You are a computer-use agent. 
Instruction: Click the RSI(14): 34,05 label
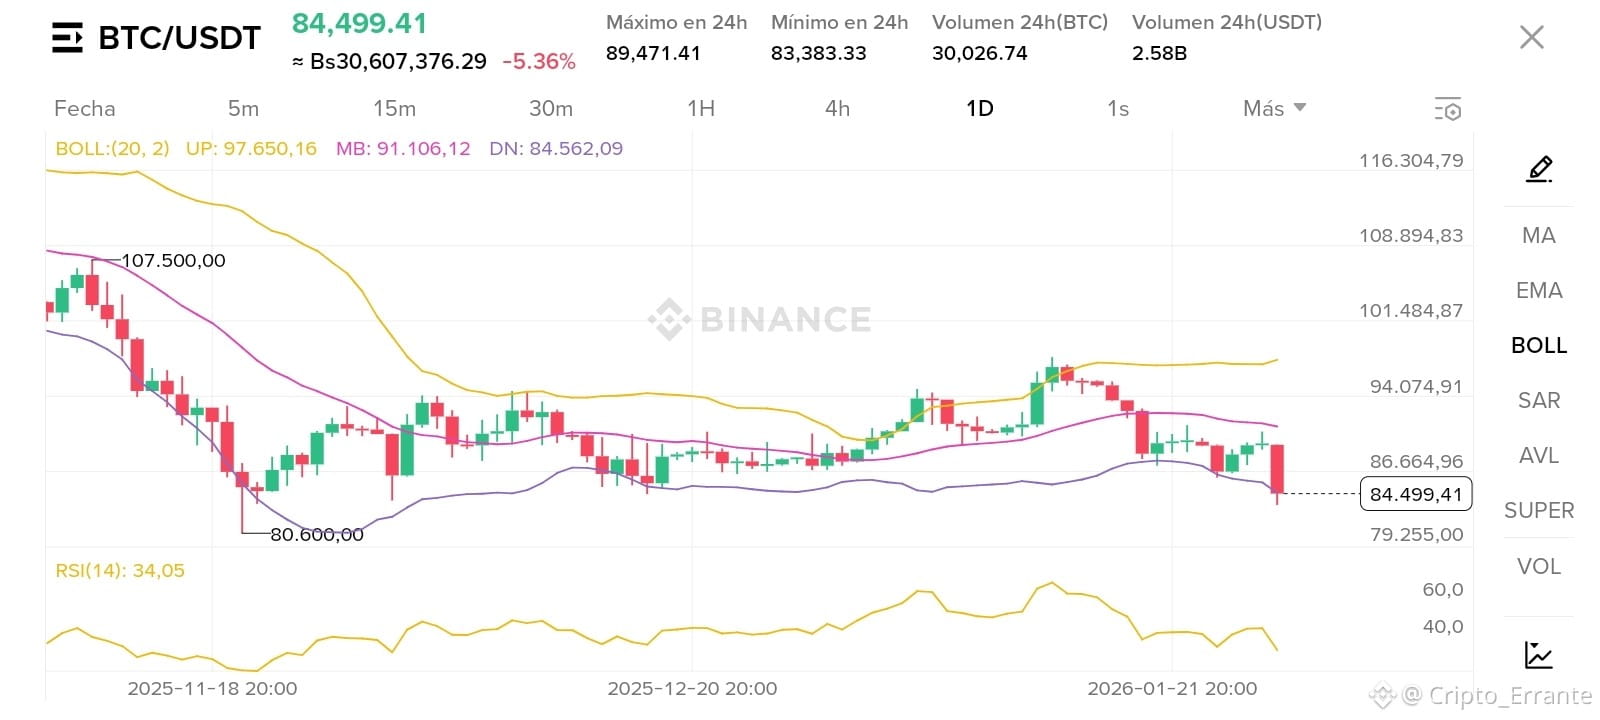(120, 570)
